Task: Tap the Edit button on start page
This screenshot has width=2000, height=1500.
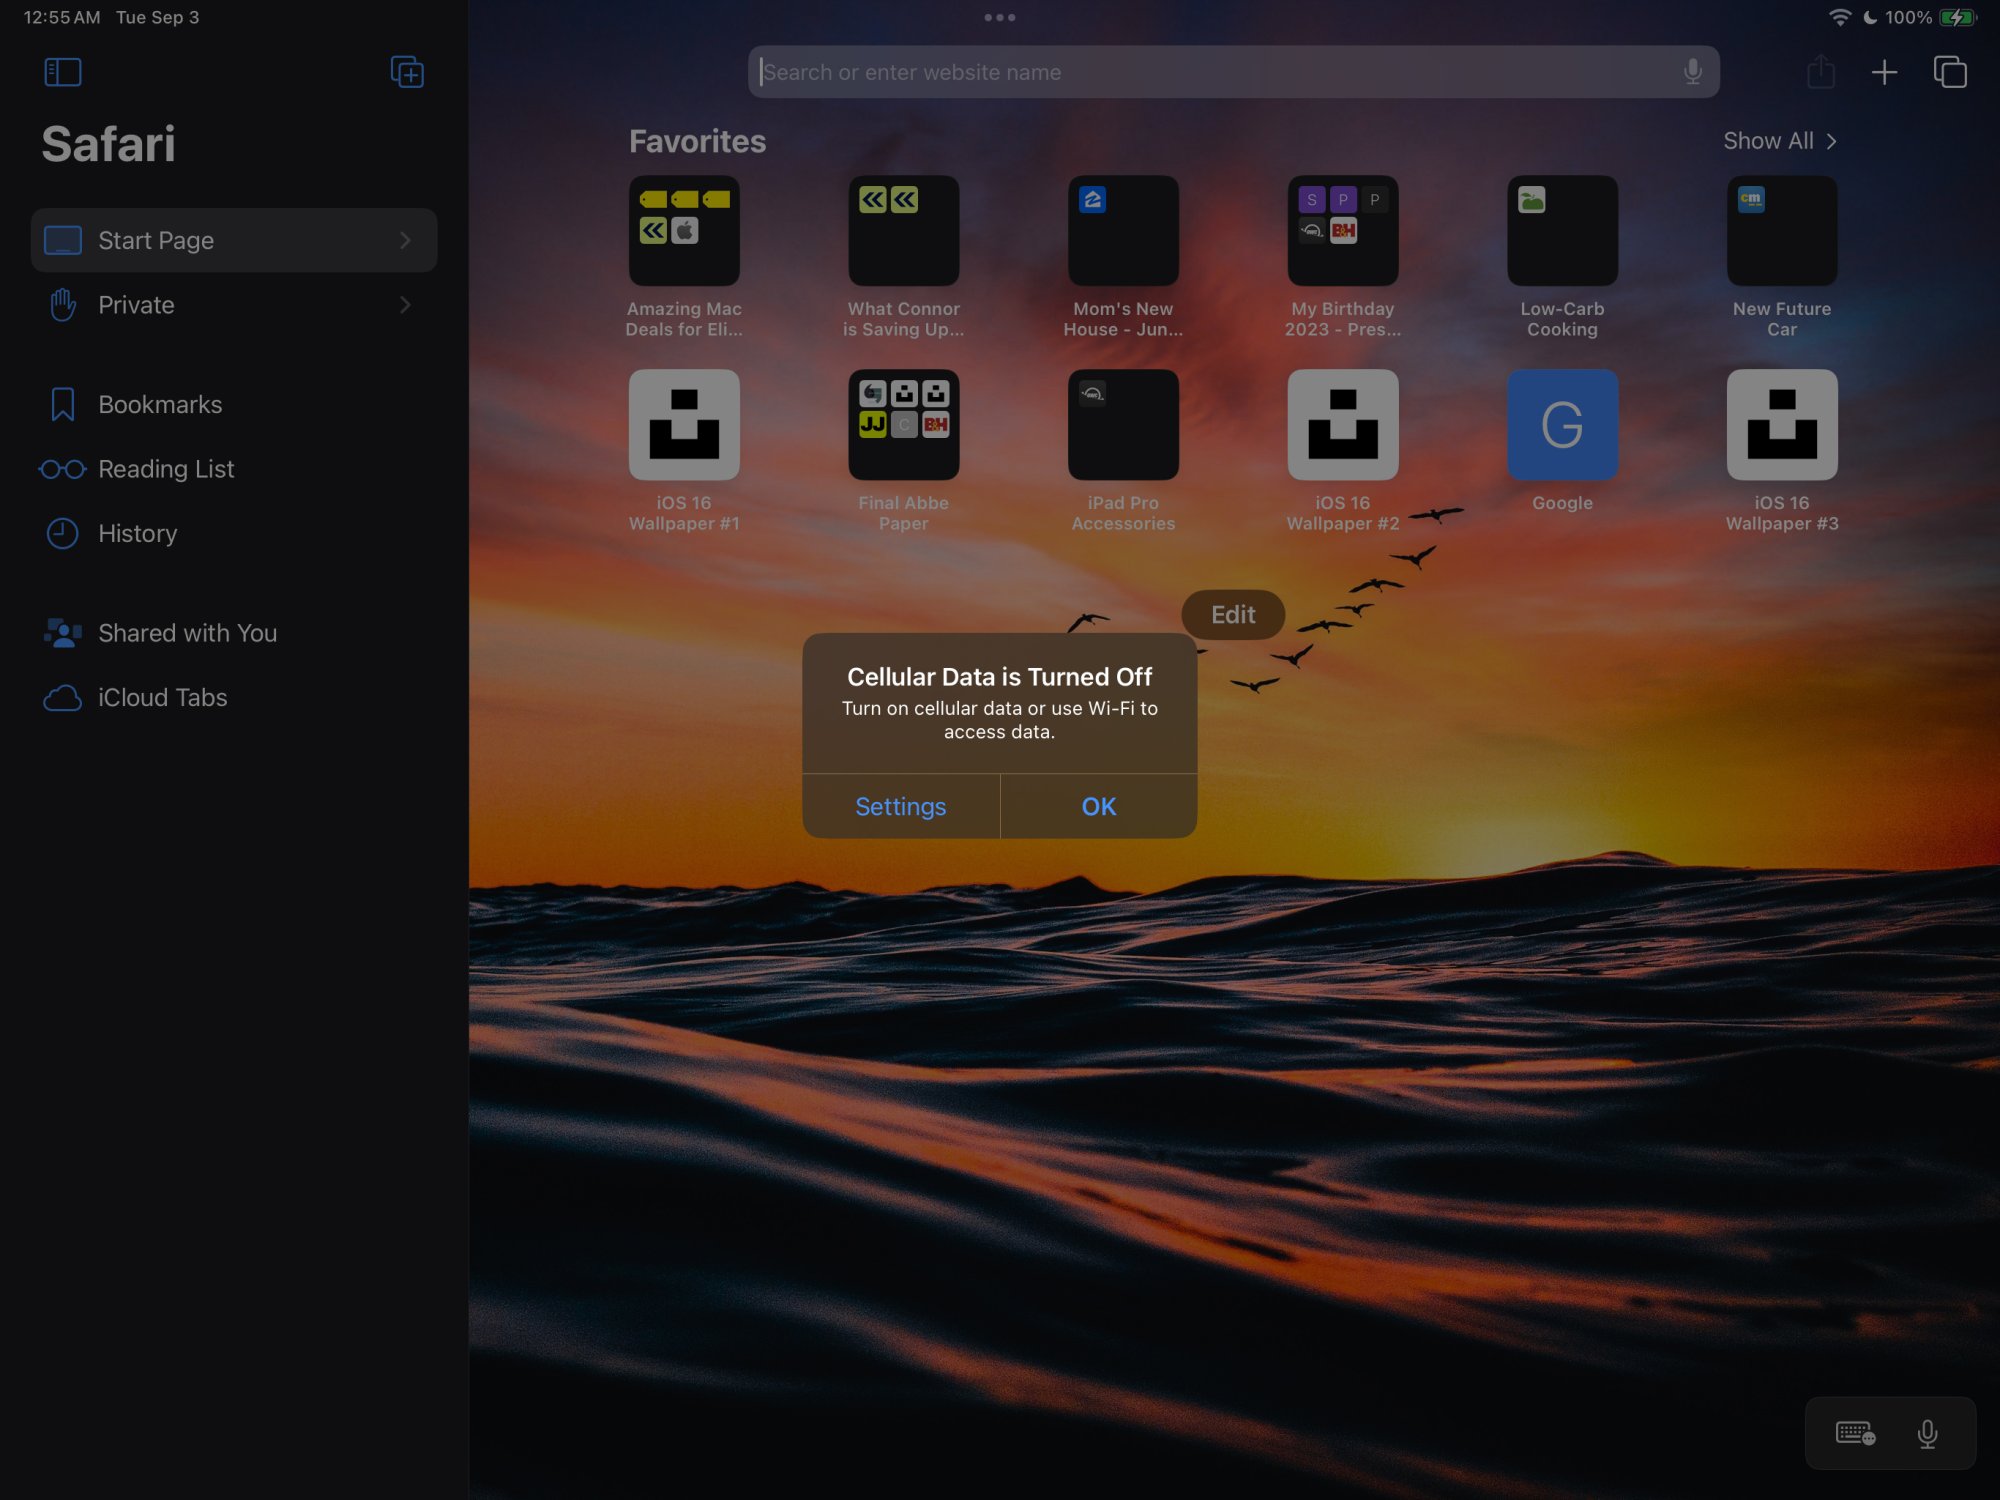Action: click(1232, 615)
